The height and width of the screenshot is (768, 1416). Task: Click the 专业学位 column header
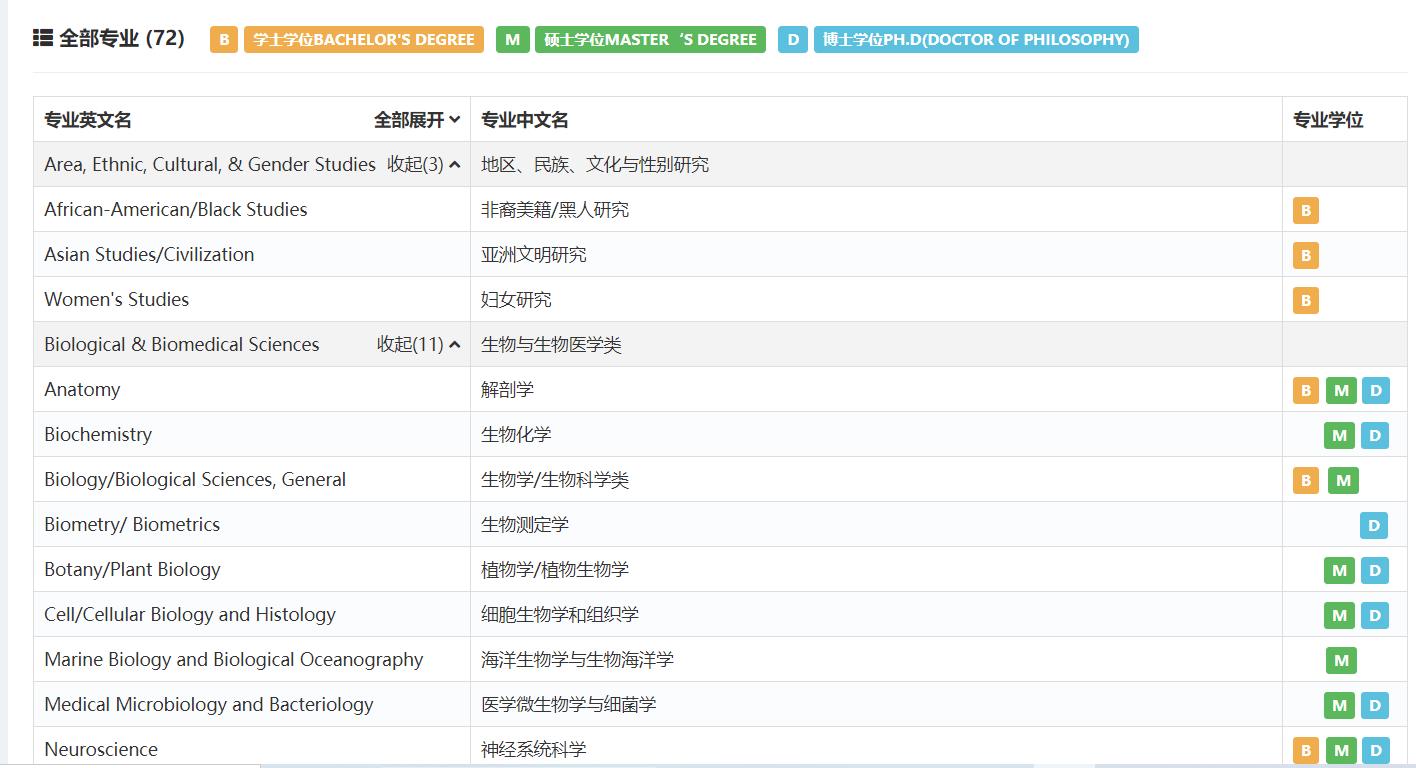point(1328,120)
